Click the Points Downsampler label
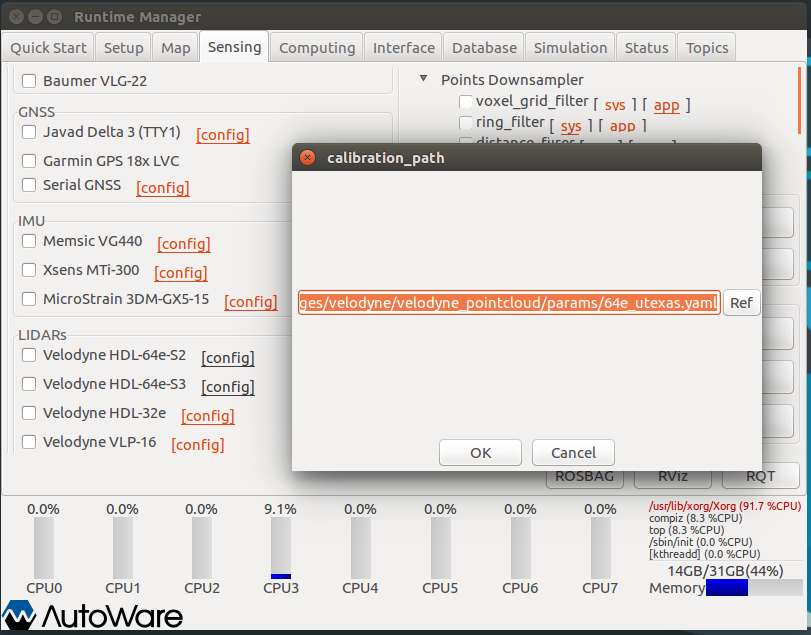 (512, 80)
